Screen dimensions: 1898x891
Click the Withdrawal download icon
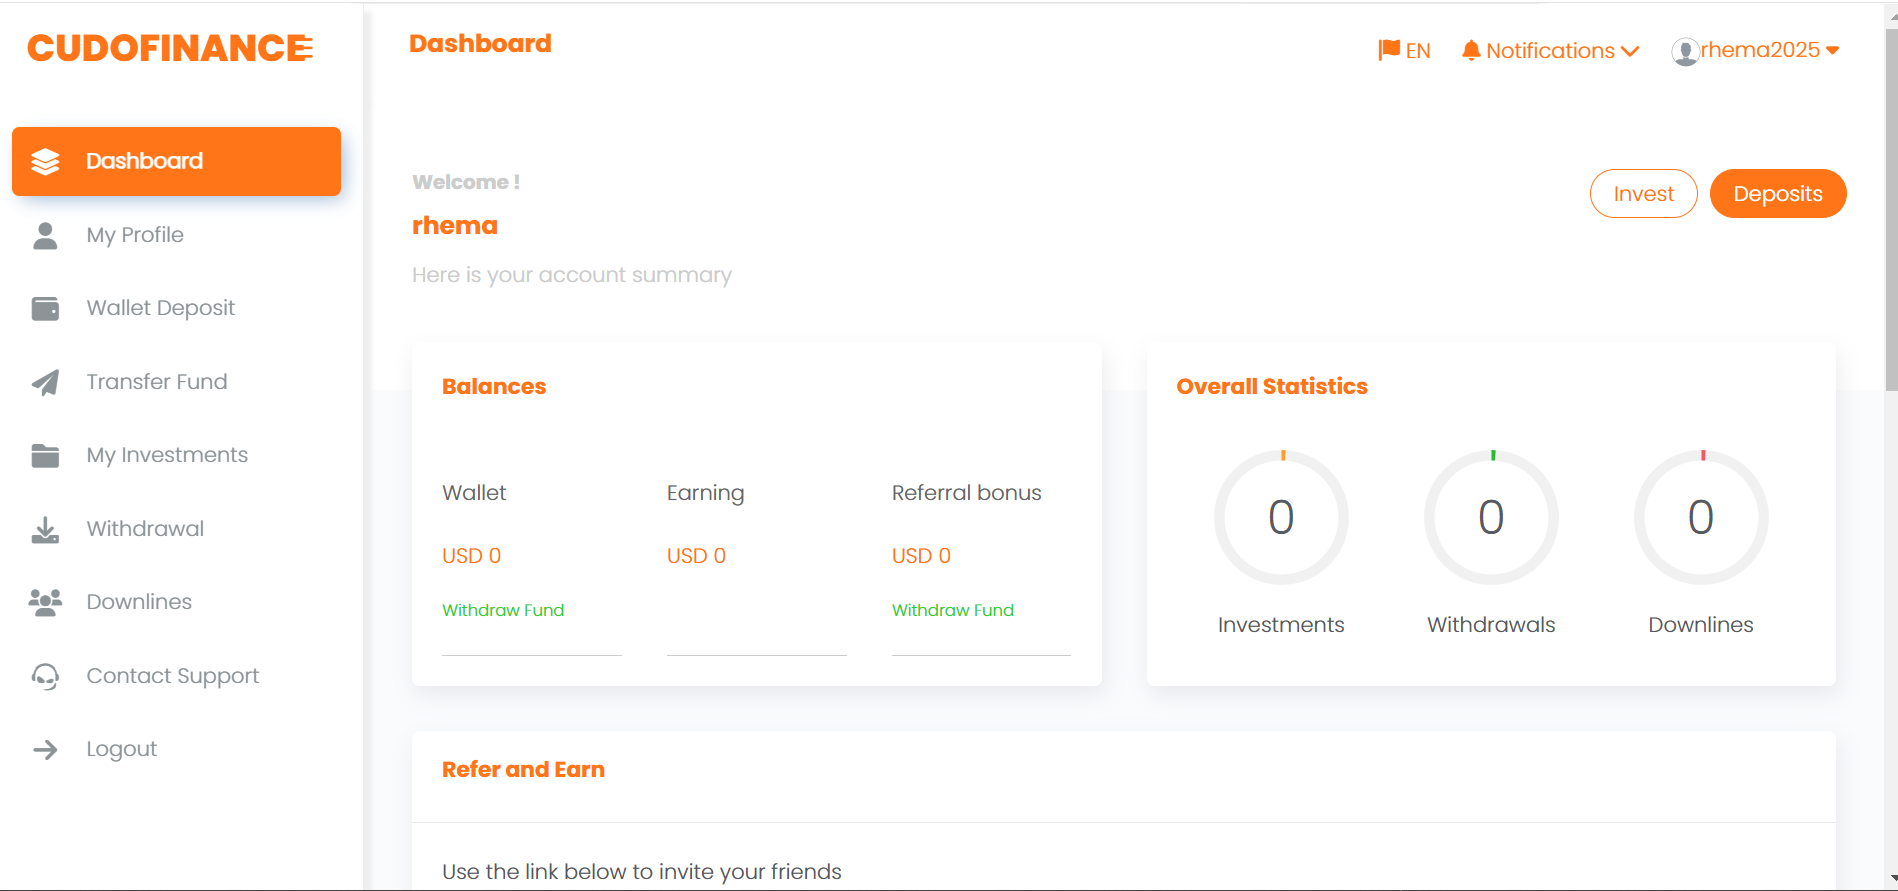[45, 528]
